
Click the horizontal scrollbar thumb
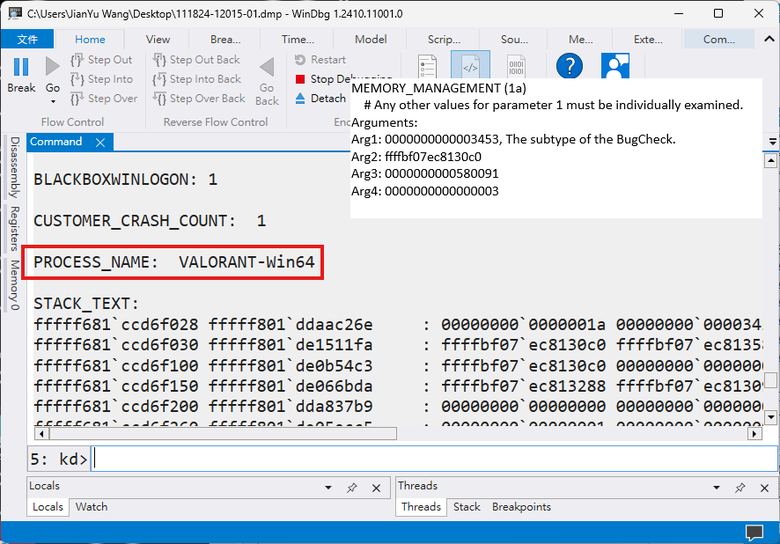pos(222,434)
